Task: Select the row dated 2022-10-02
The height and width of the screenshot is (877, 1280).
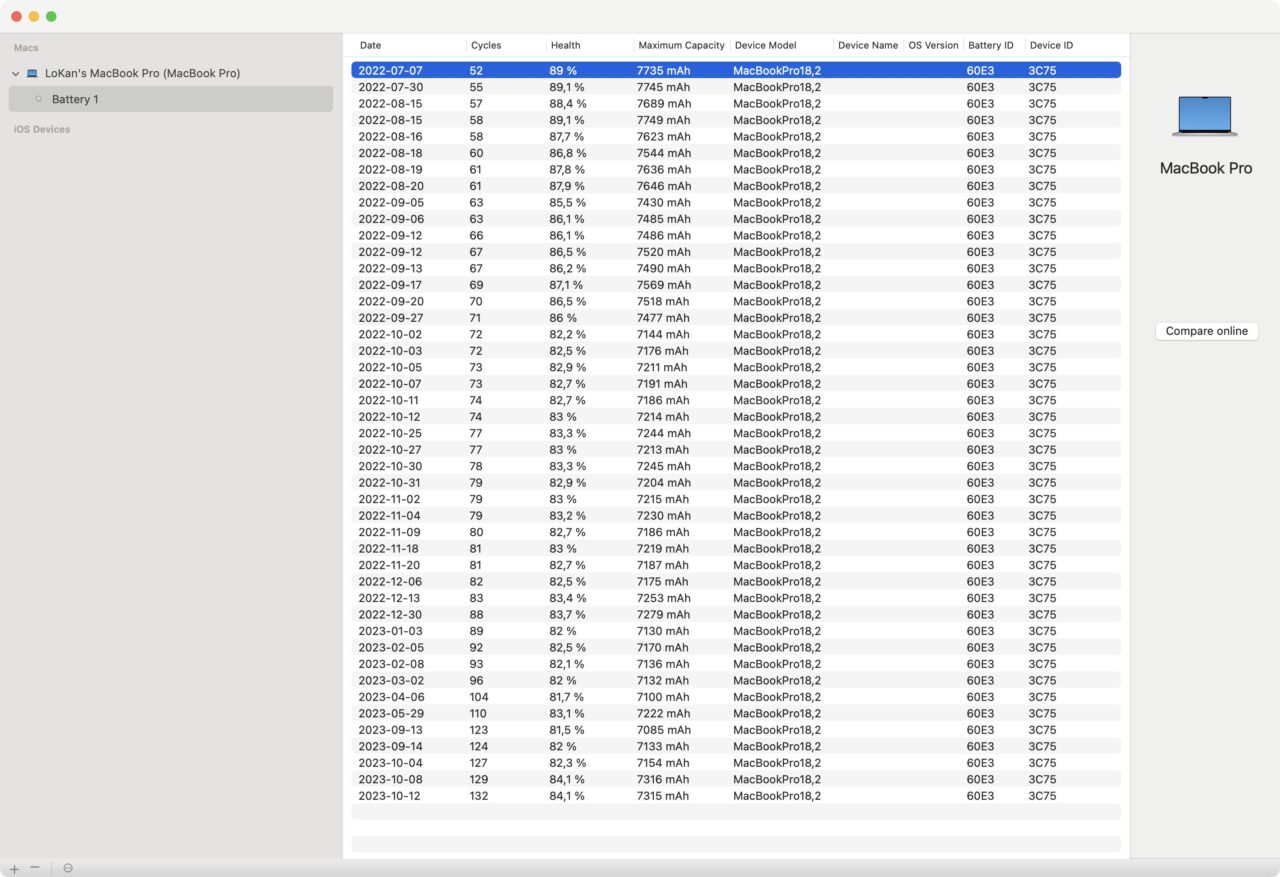Action: click(x=736, y=334)
